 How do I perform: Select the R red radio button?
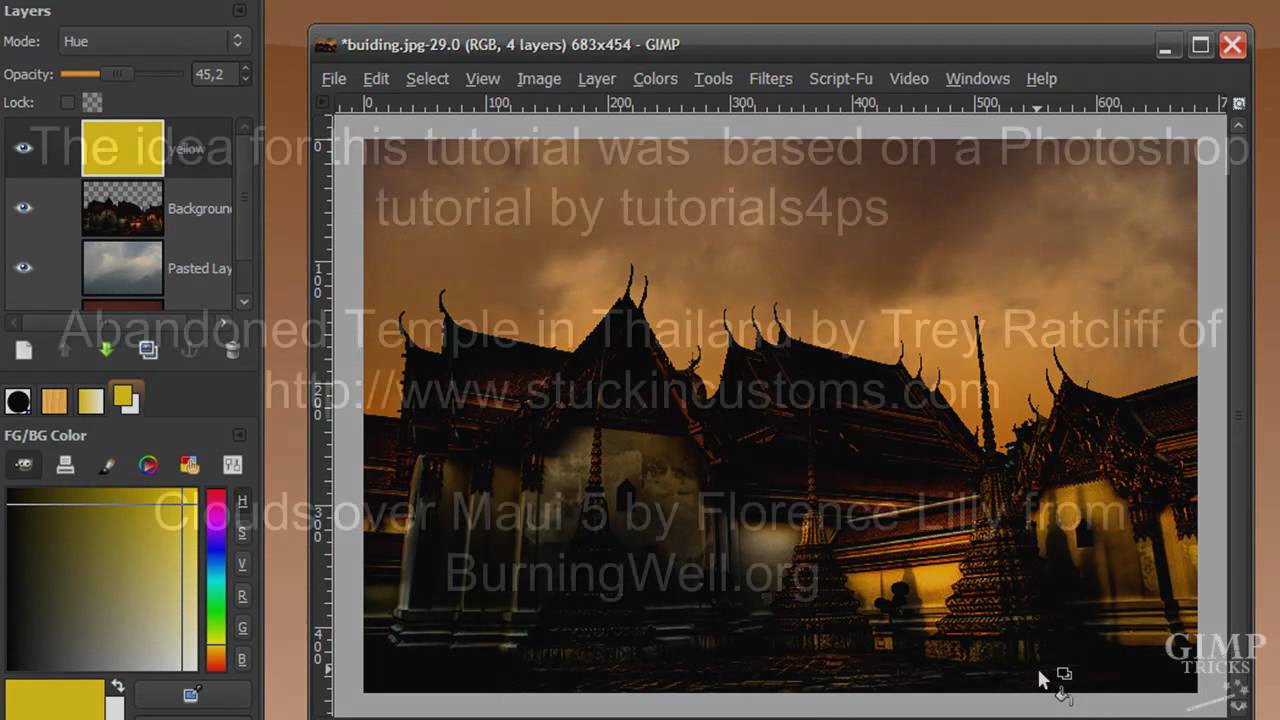[x=242, y=596]
